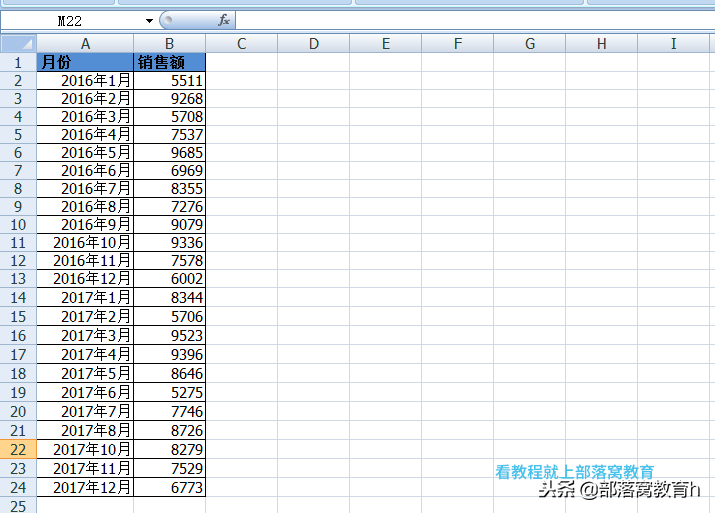Click sales value 9523

[x=170, y=335]
